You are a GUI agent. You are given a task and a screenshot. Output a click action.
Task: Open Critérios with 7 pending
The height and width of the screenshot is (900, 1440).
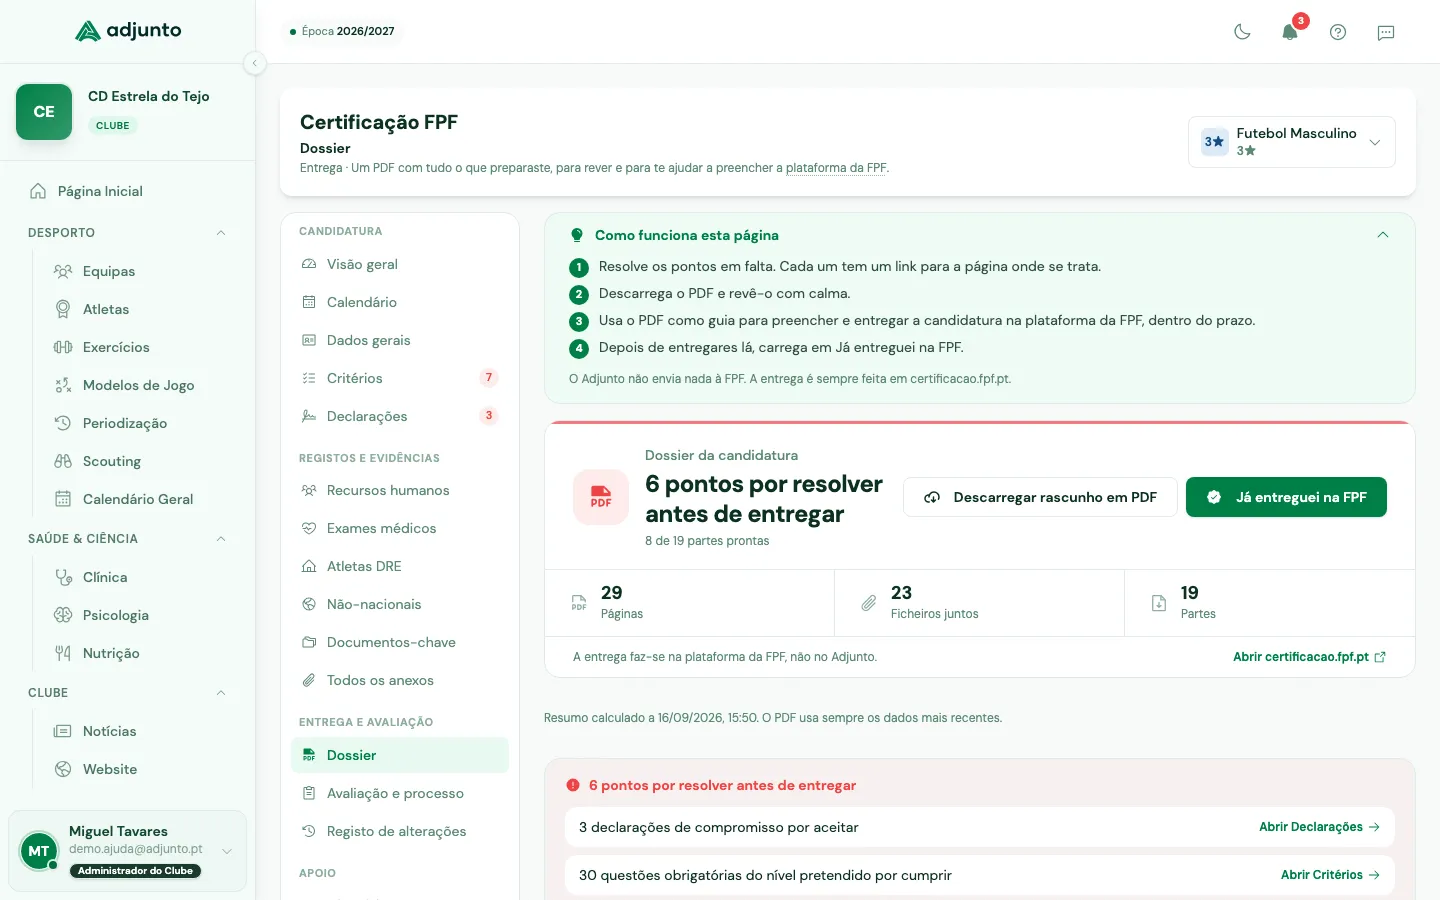click(x=399, y=378)
